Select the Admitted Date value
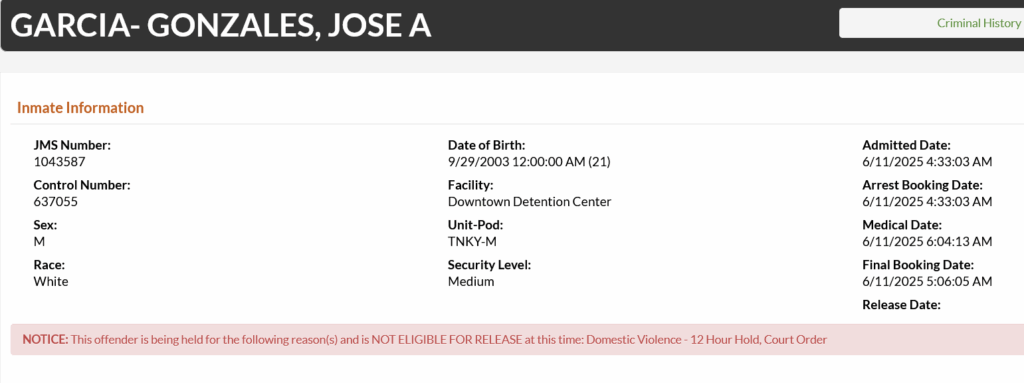The image size is (1024, 383). click(x=927, y=161)
